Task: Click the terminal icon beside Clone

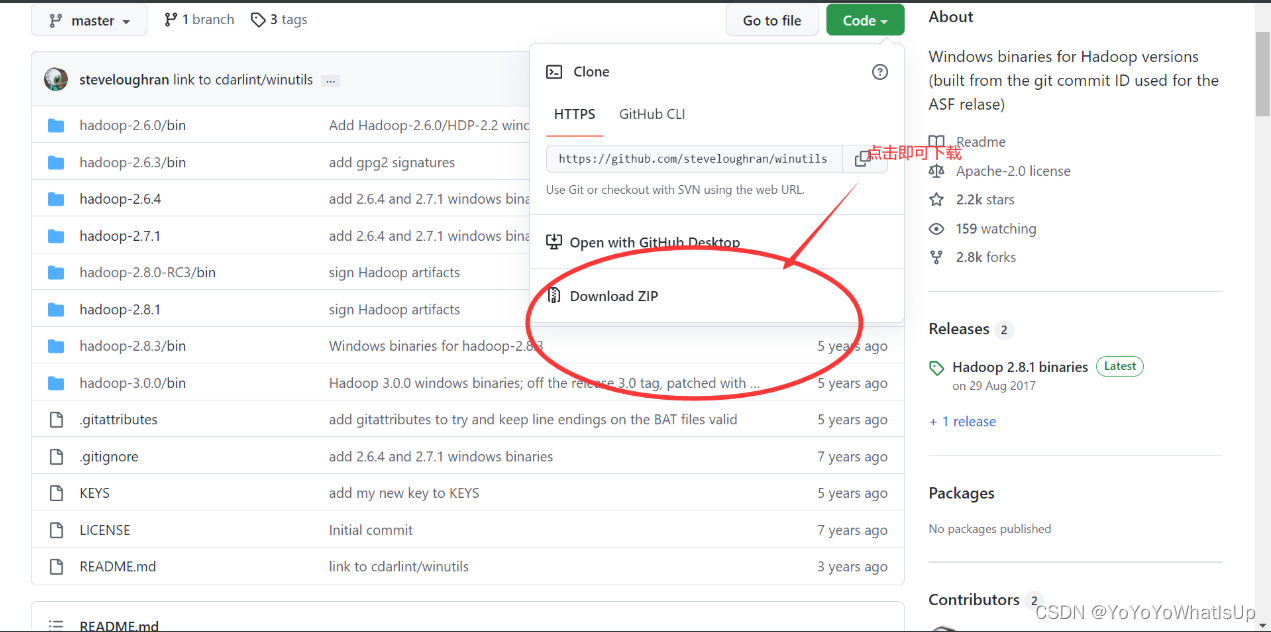Action: click(x=554, y=72)
